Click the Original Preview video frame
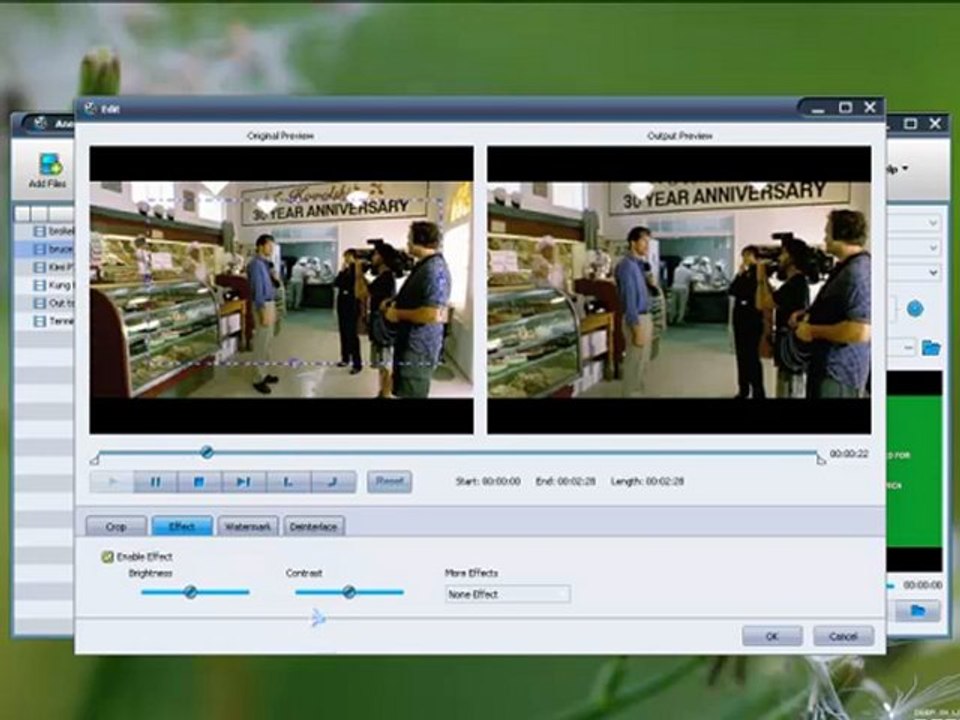The width and height of the screenshot is (960, 720). (282, 290)
